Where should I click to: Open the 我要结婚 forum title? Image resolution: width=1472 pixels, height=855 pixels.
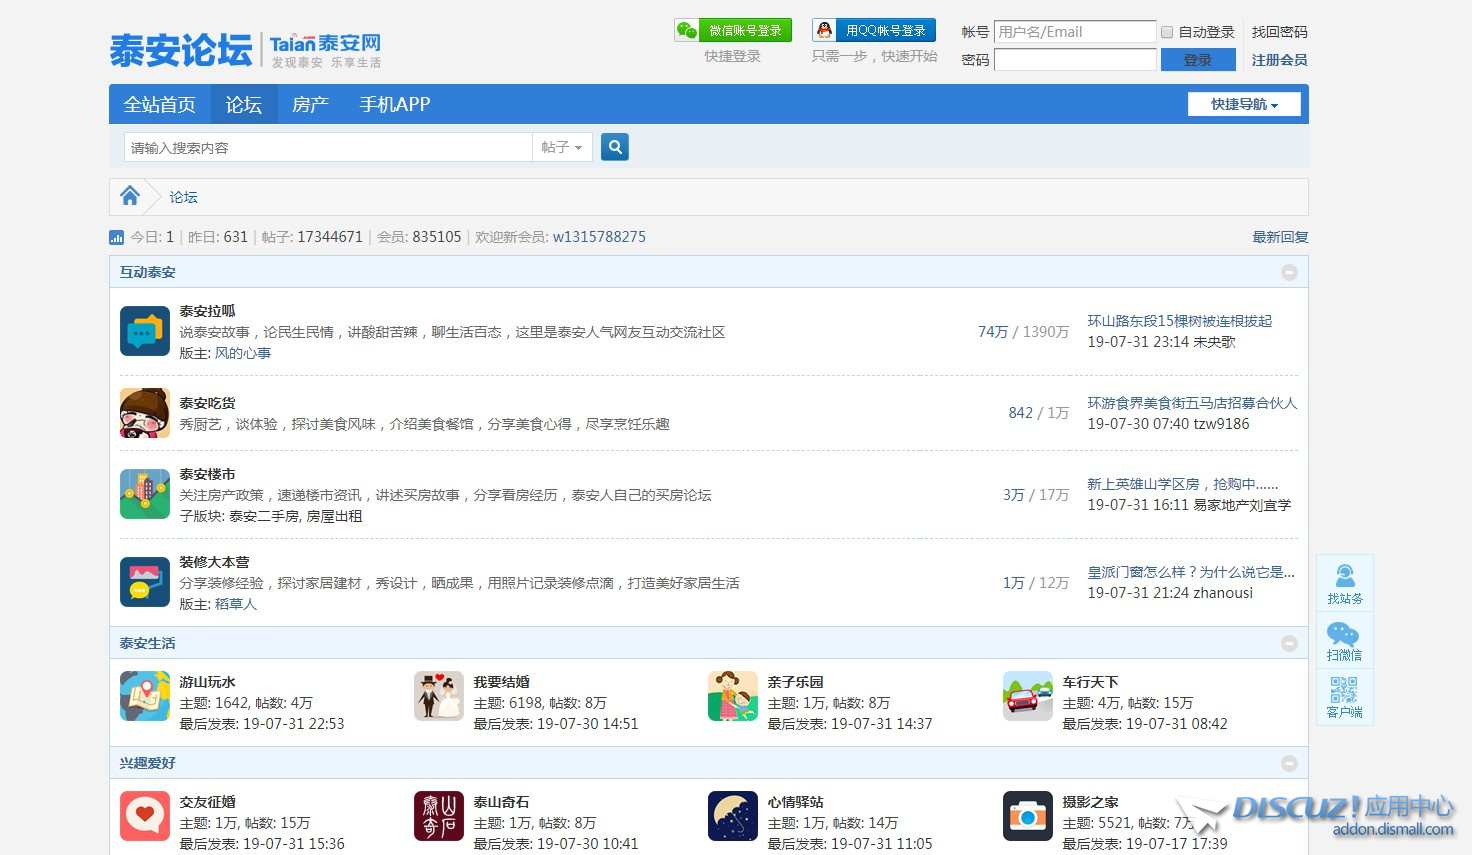501,682
